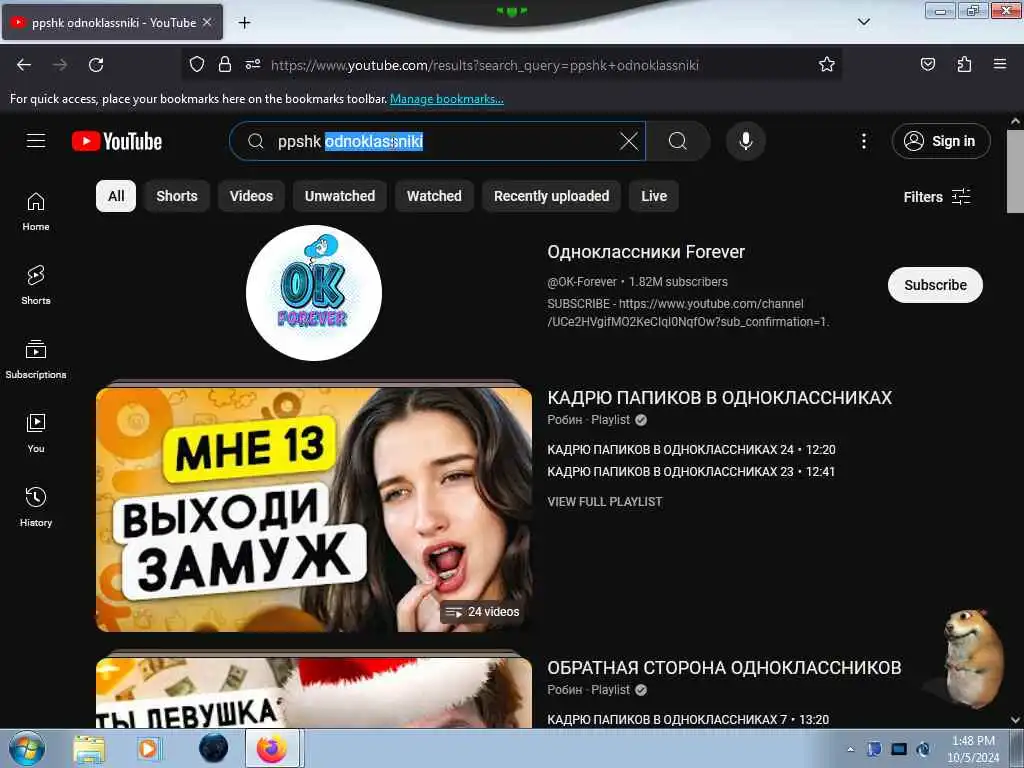1024x768 pixels.
Task: Run search with the magnifier button
Action: tap(678, 141)
